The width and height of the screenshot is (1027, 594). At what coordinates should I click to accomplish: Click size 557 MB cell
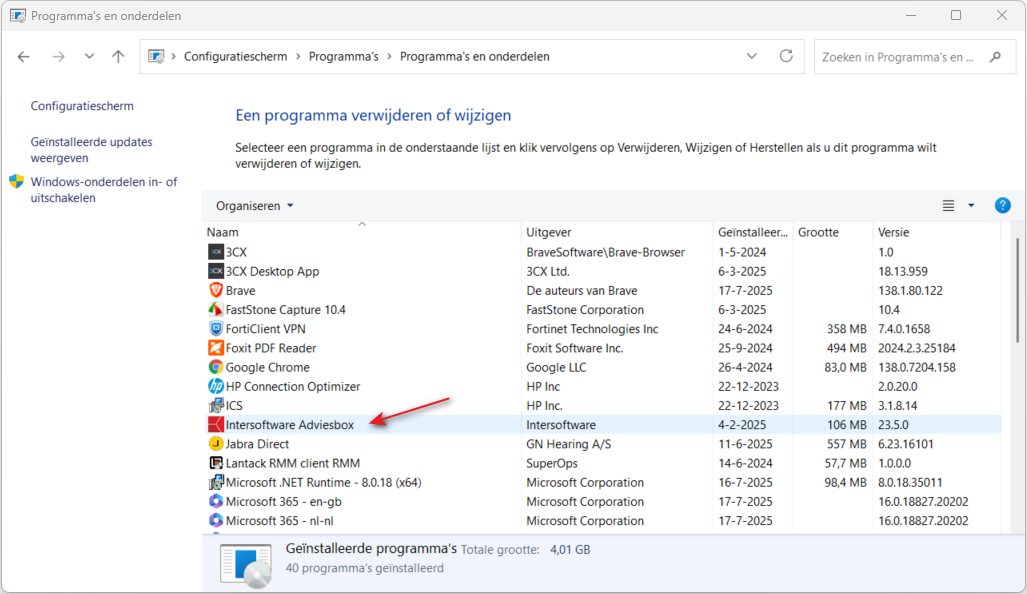coord(846,444)
